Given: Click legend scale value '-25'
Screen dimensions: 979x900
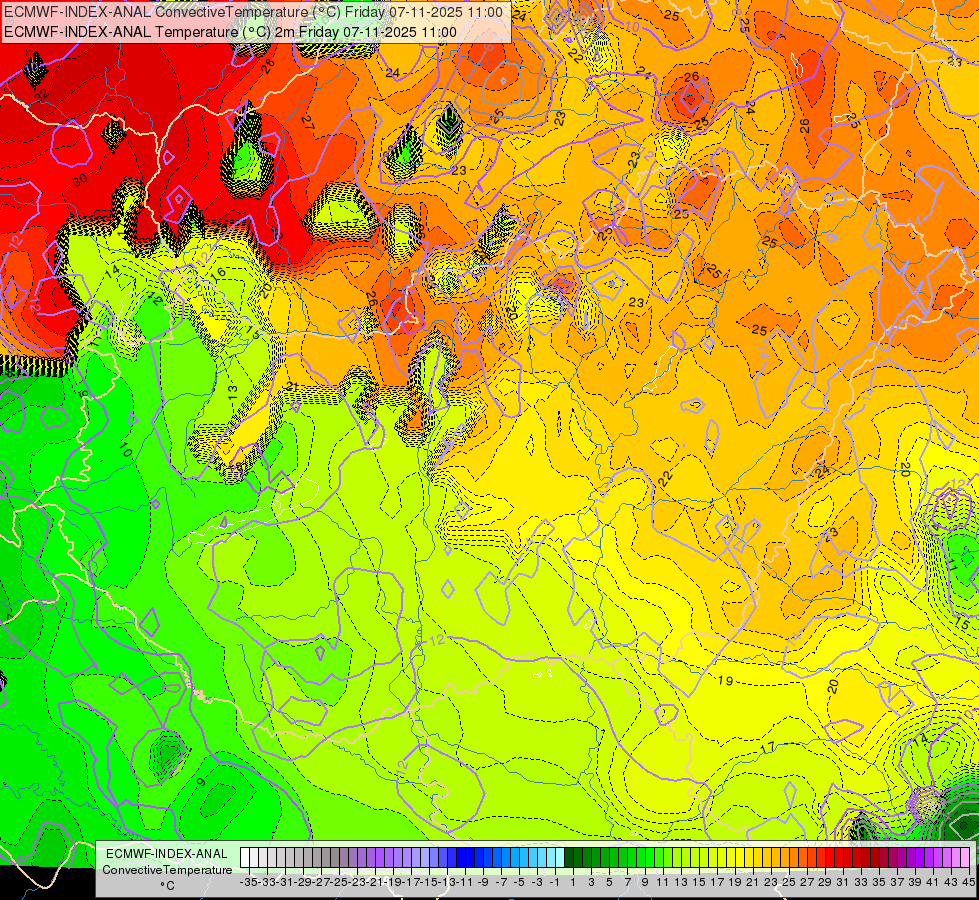Looking at the screenshot, I should [x=339, y=882].
